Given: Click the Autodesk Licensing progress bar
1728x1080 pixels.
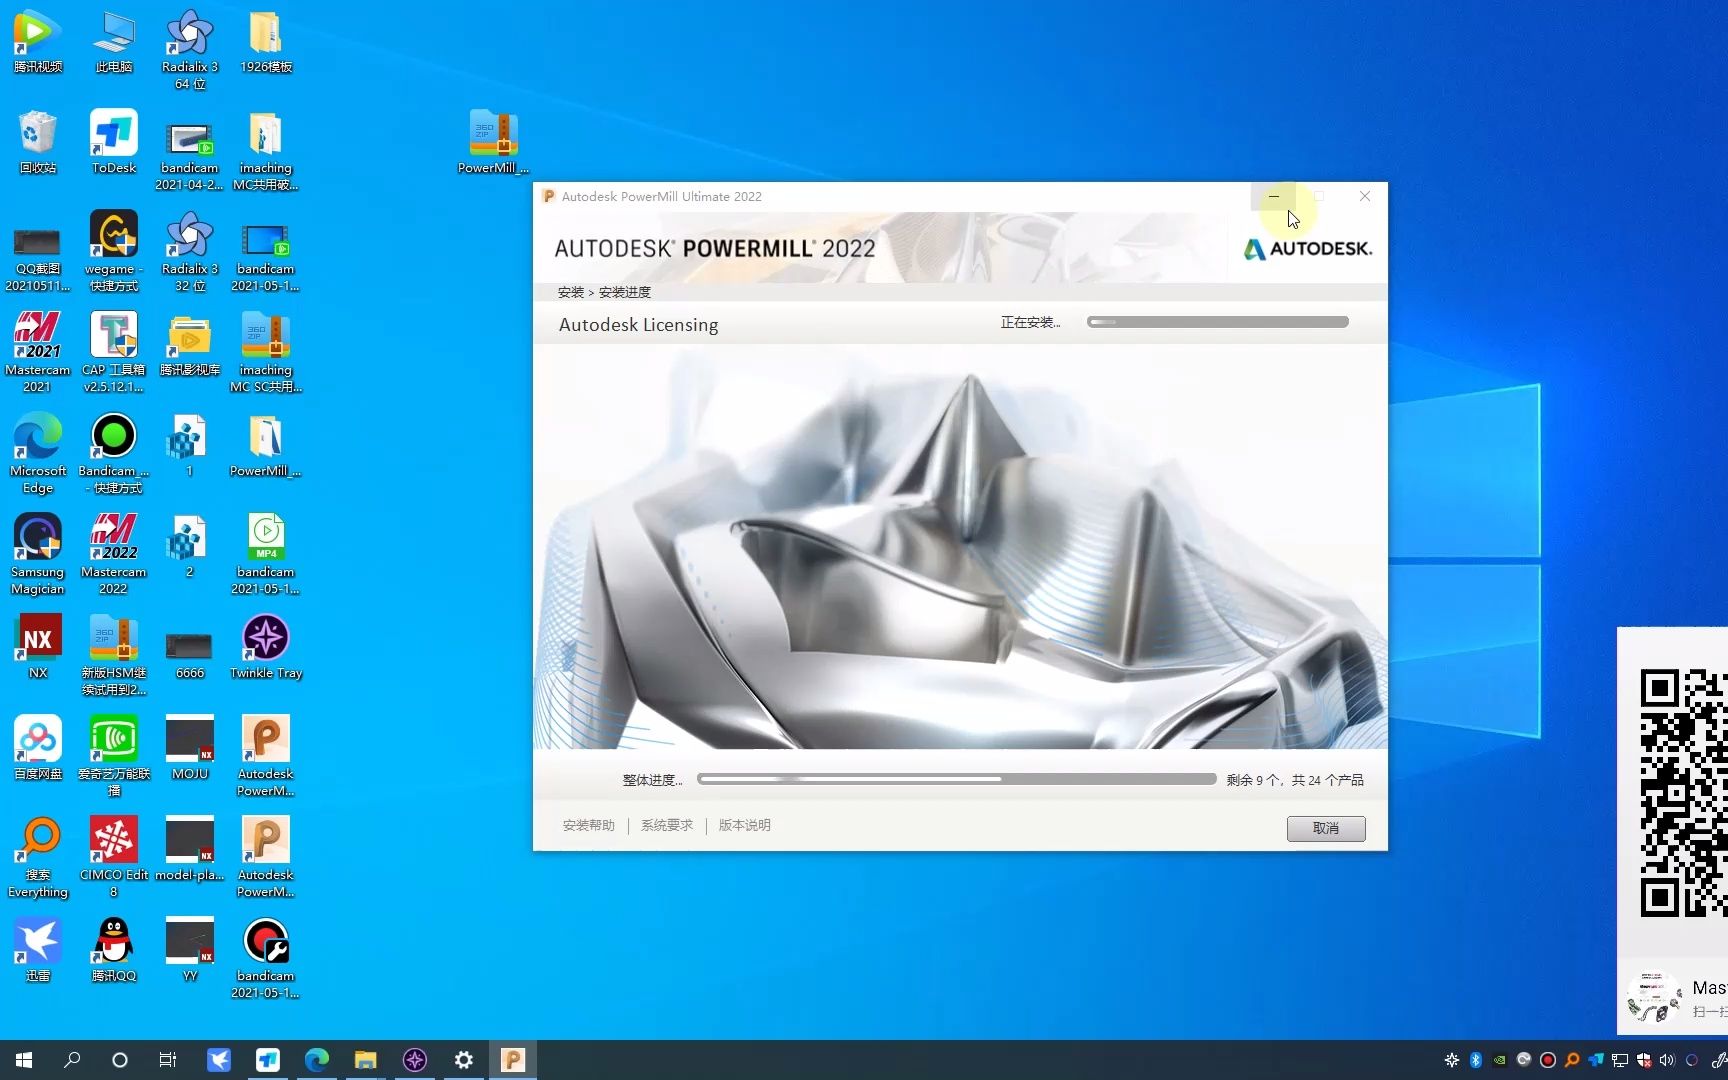Looking at the screenshot, I should [1218, 322].
